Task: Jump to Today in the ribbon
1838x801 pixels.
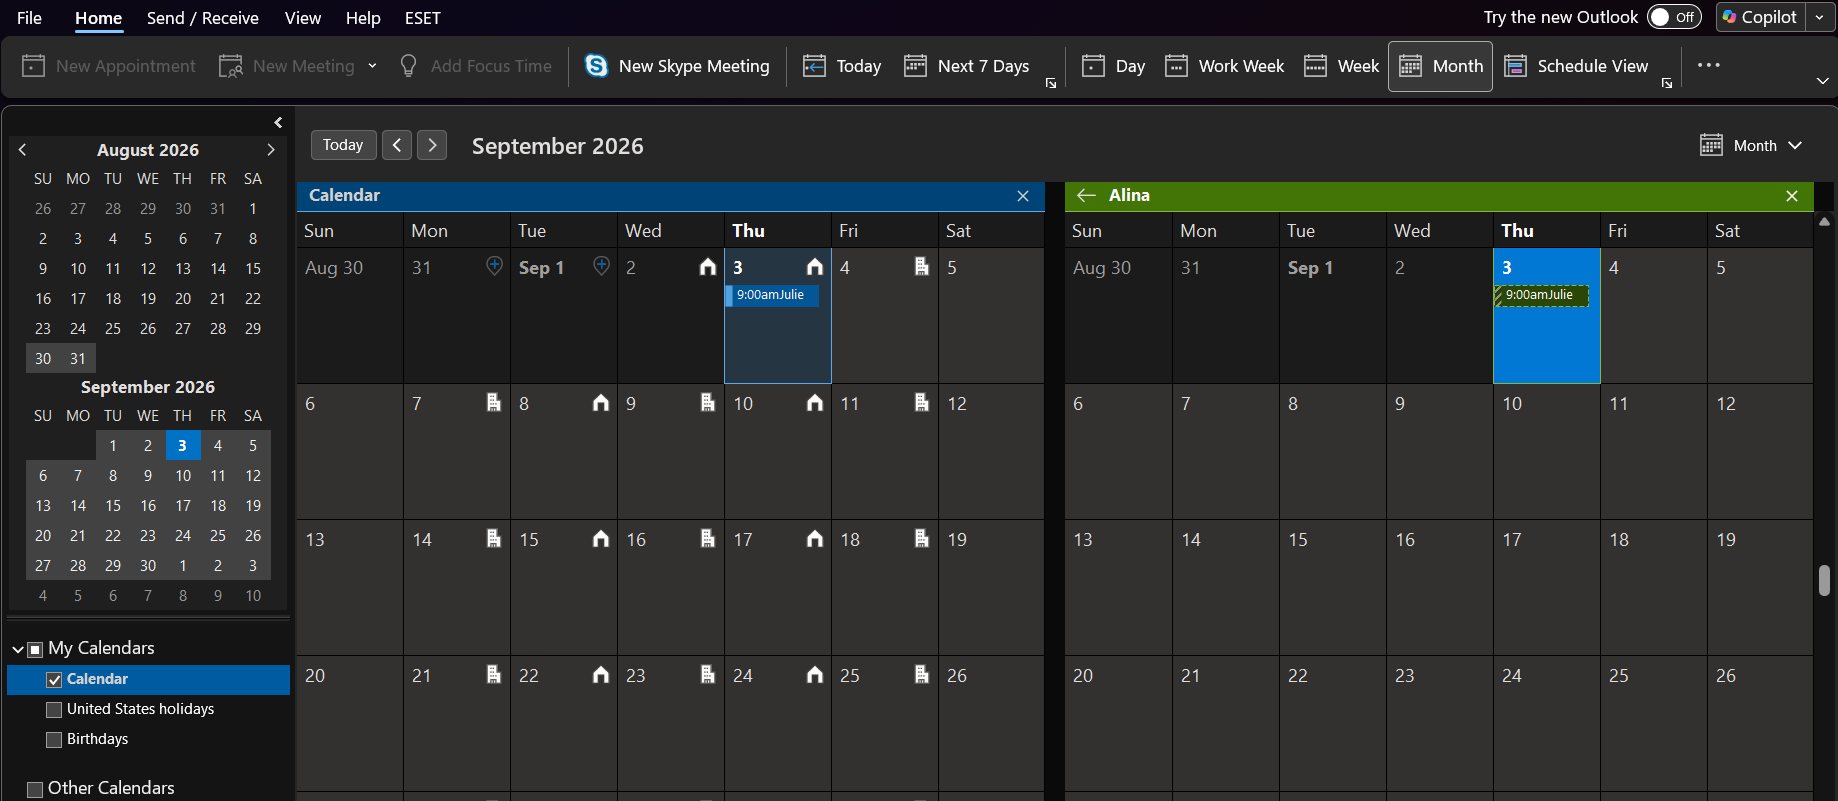Action: [842, 66]
